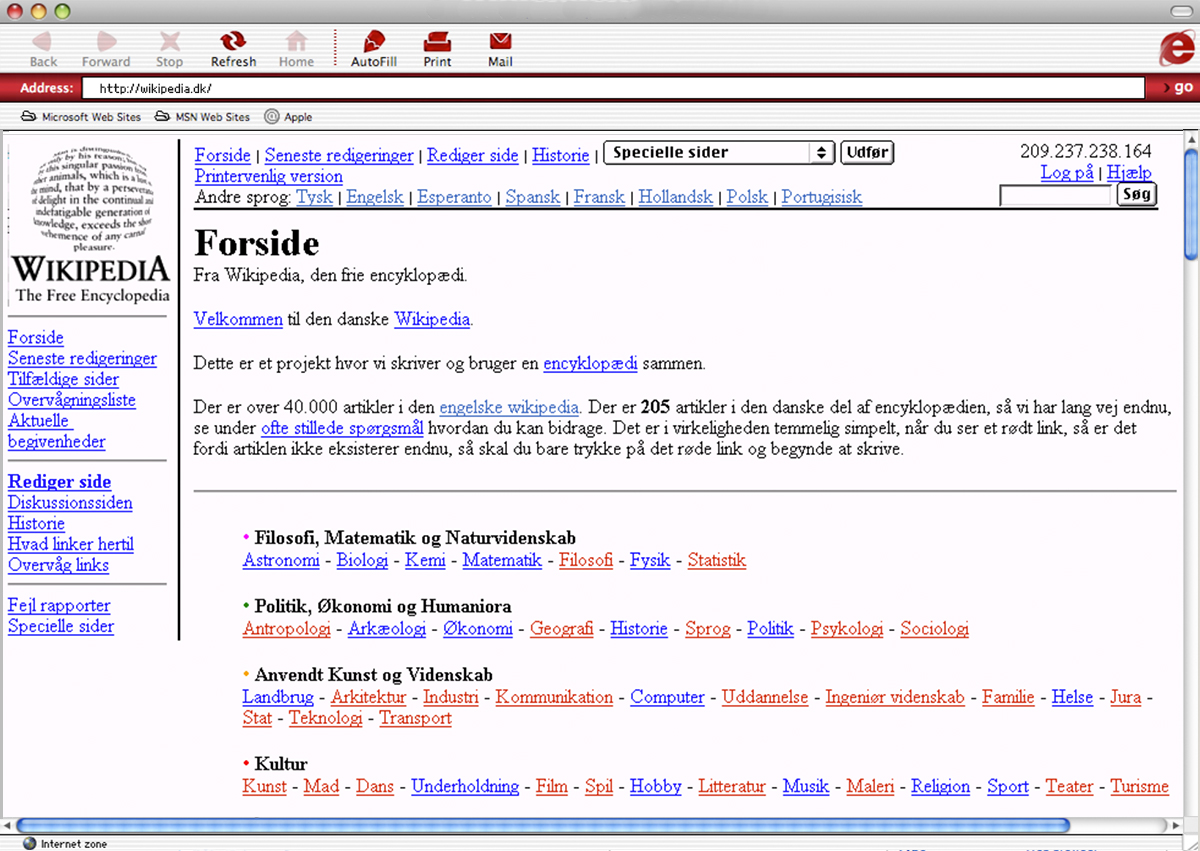Switch language to Spansk

click(533, 197)
